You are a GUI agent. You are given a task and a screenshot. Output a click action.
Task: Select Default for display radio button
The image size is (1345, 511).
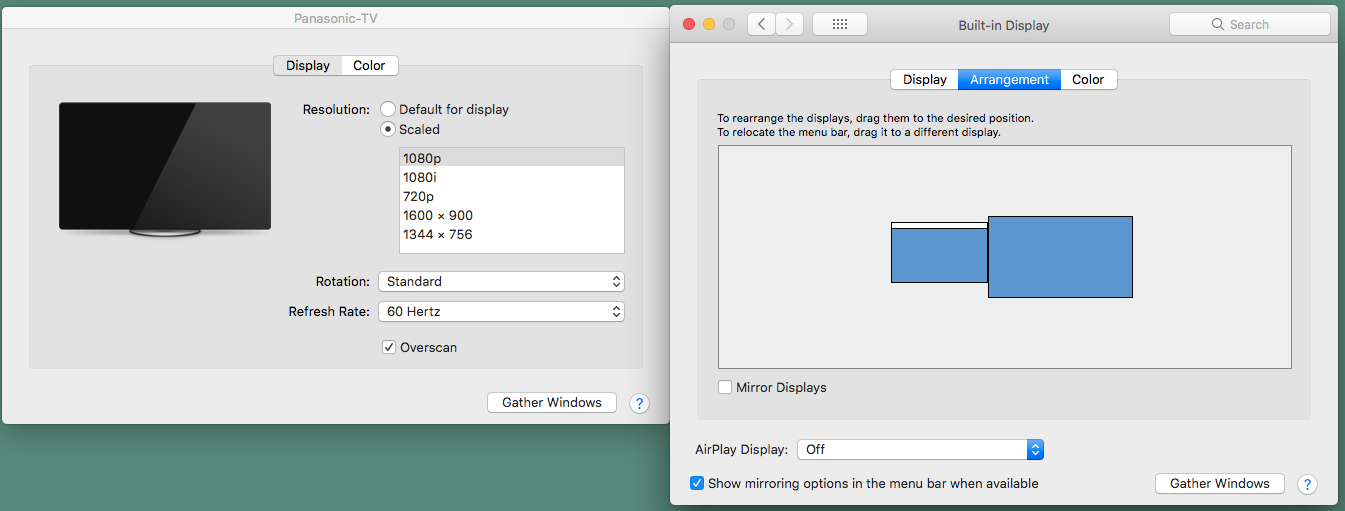tap(388, 109)
